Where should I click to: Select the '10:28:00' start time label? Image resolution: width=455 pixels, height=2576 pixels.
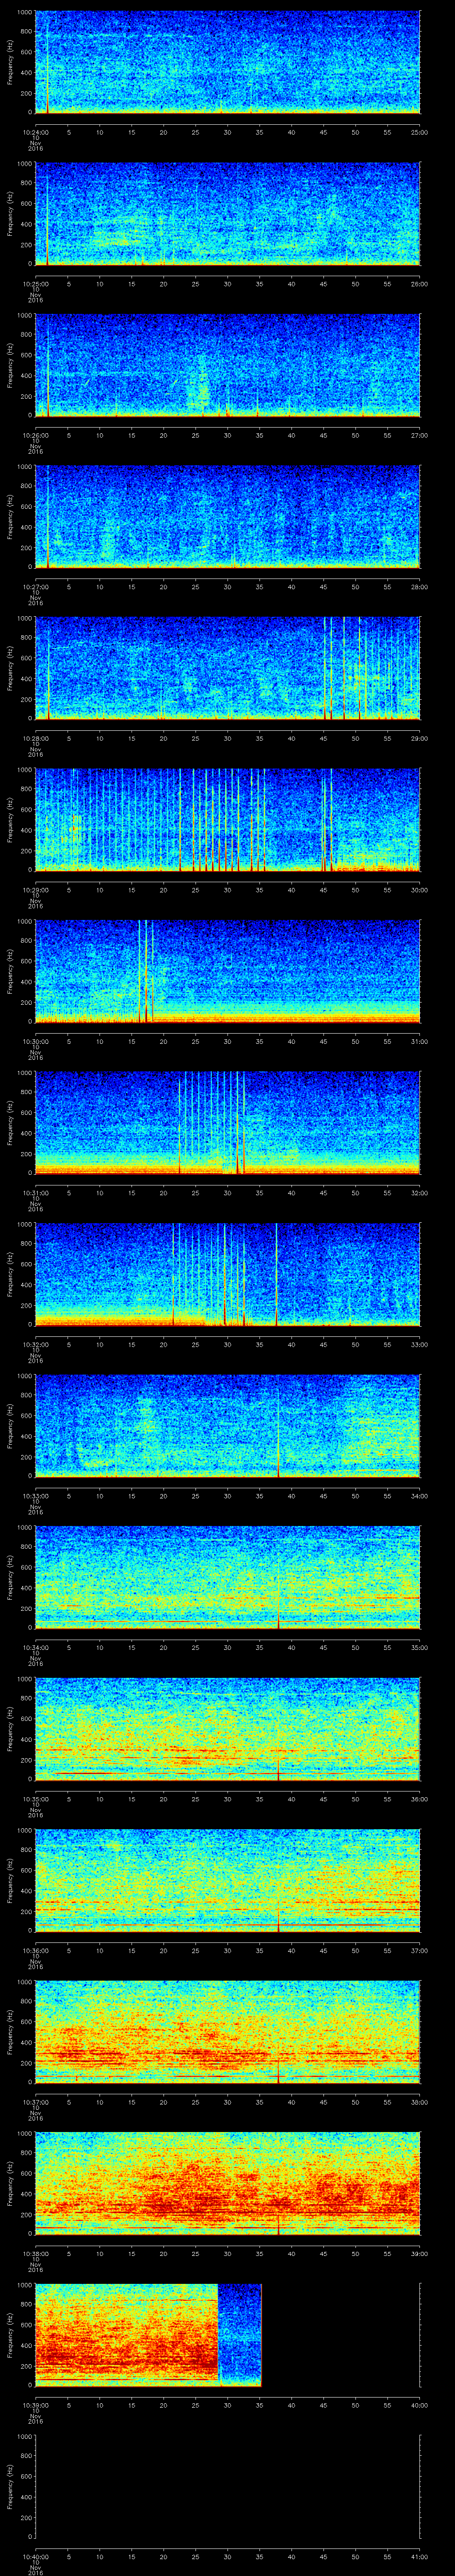pyautogui.click(x=35, y=738)
